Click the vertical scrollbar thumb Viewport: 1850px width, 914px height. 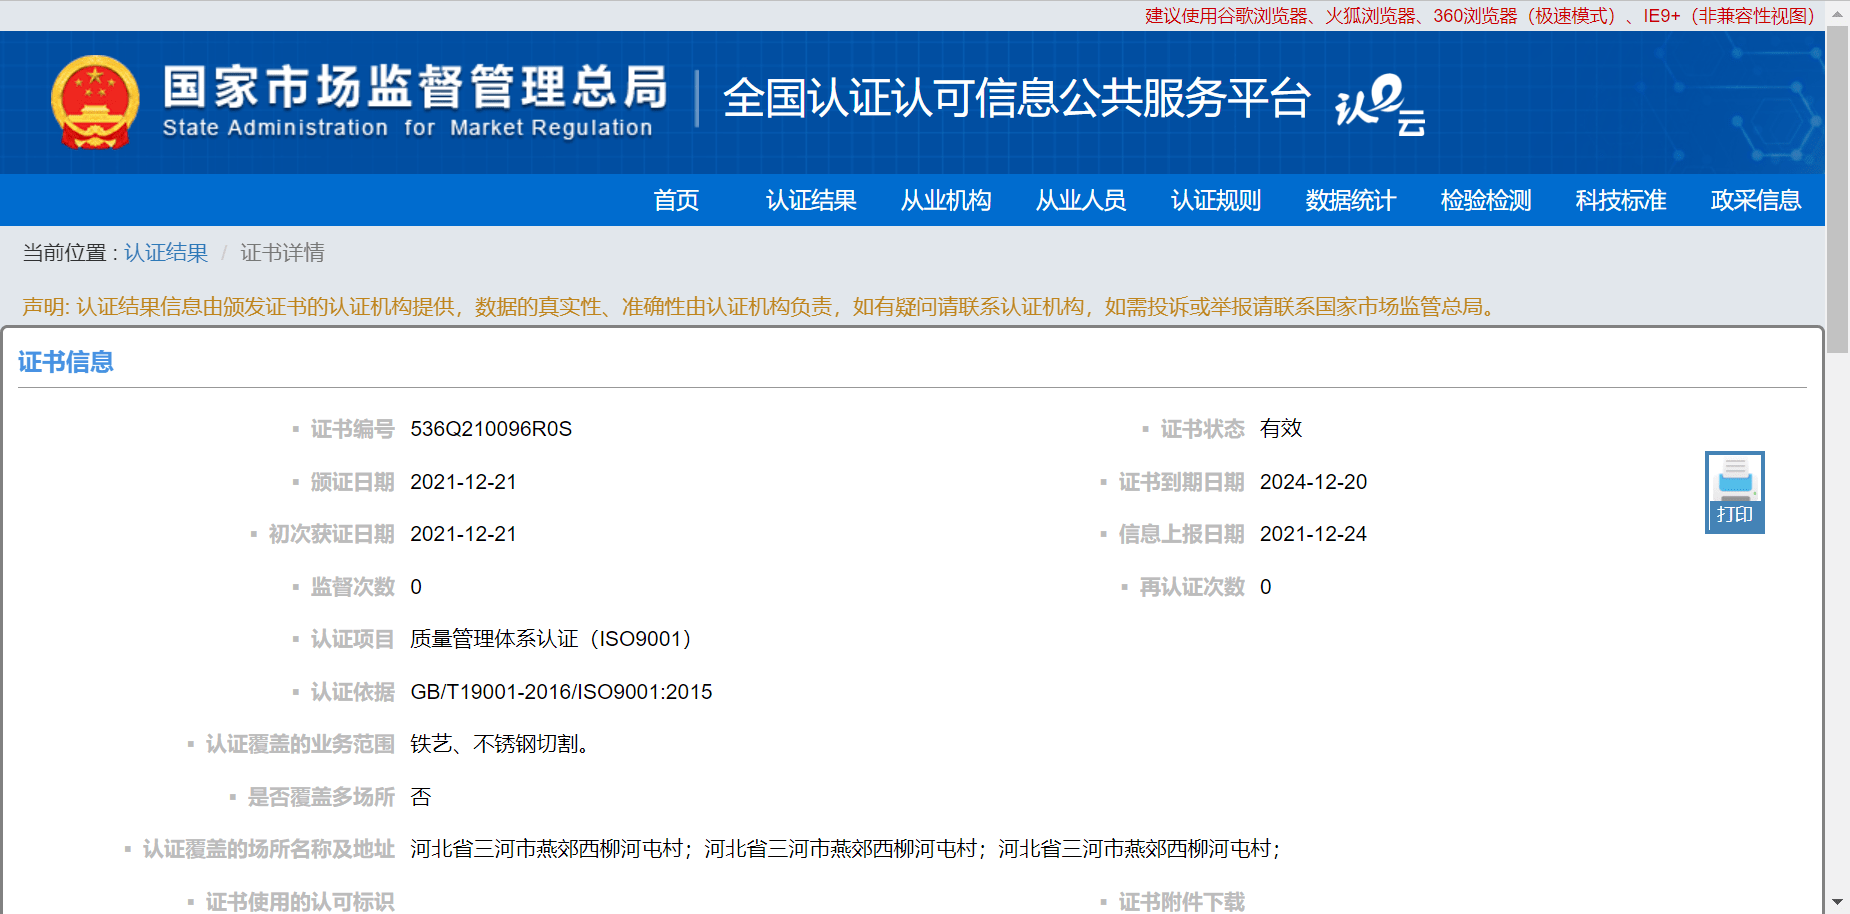pyautogui.click(x=1837, y=190)
